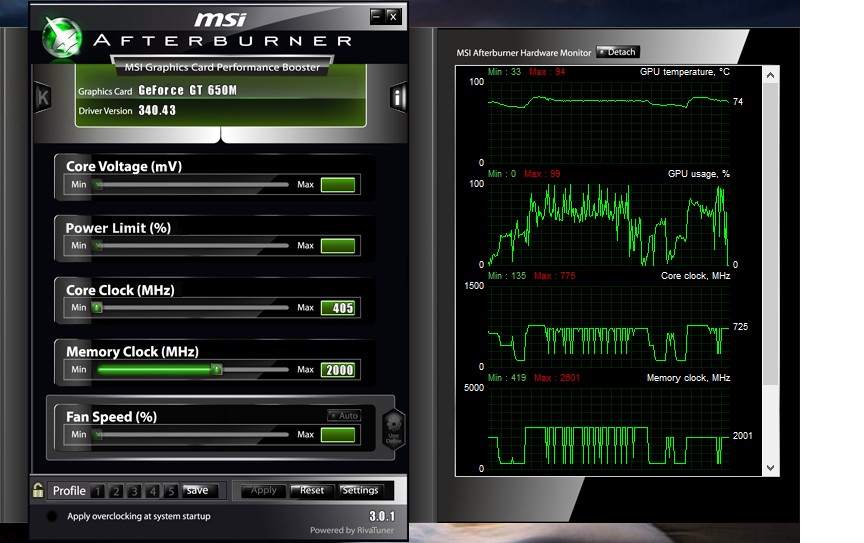Click the Core Voltage slider track
The image size is (864, 543).
[x=192, y=185]
